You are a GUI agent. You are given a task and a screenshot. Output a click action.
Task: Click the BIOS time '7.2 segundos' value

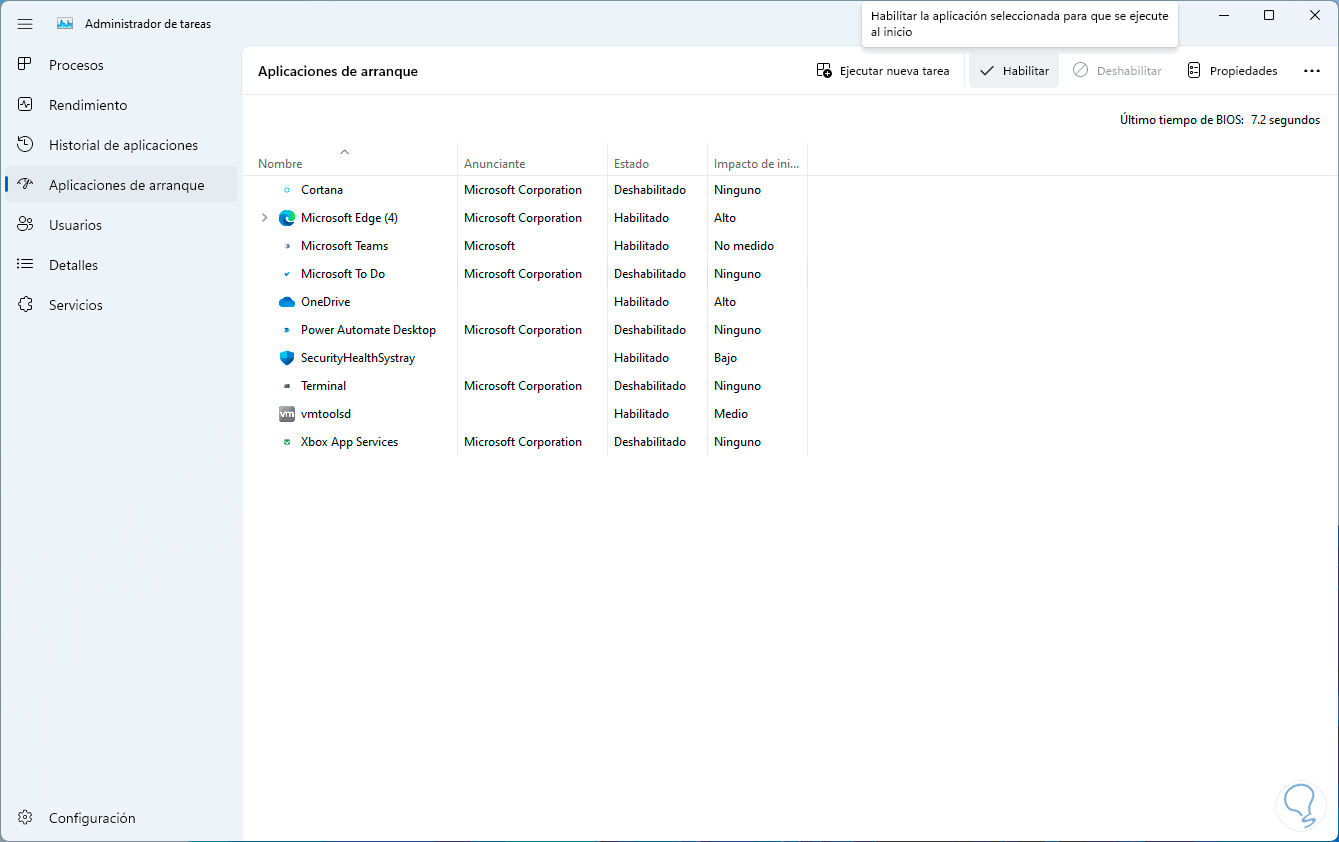point(1285,120)
